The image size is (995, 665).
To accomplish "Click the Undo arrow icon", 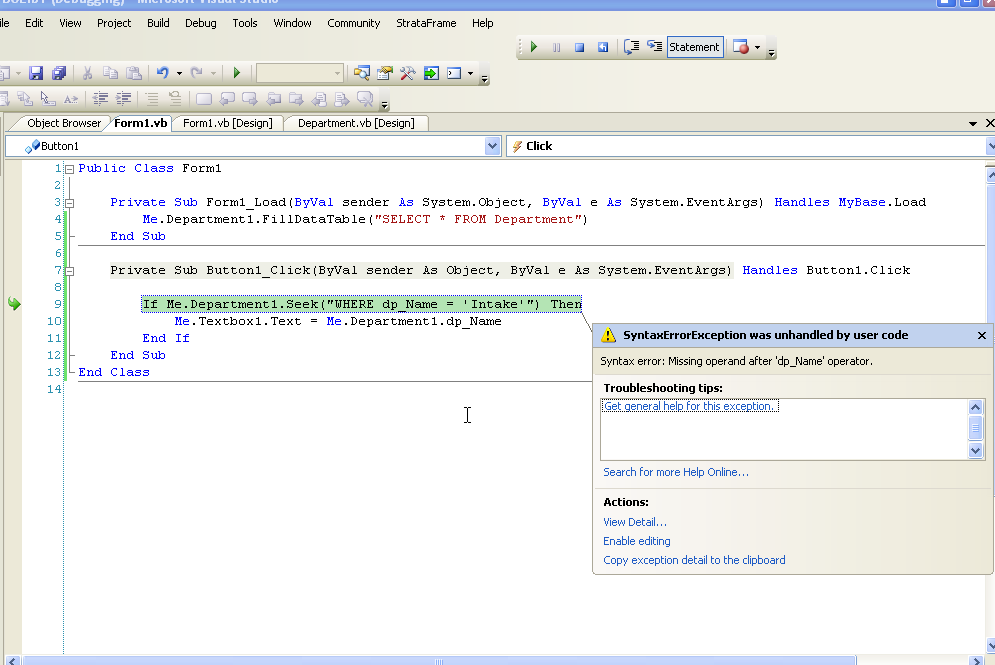I will click(x=162, y=73).
